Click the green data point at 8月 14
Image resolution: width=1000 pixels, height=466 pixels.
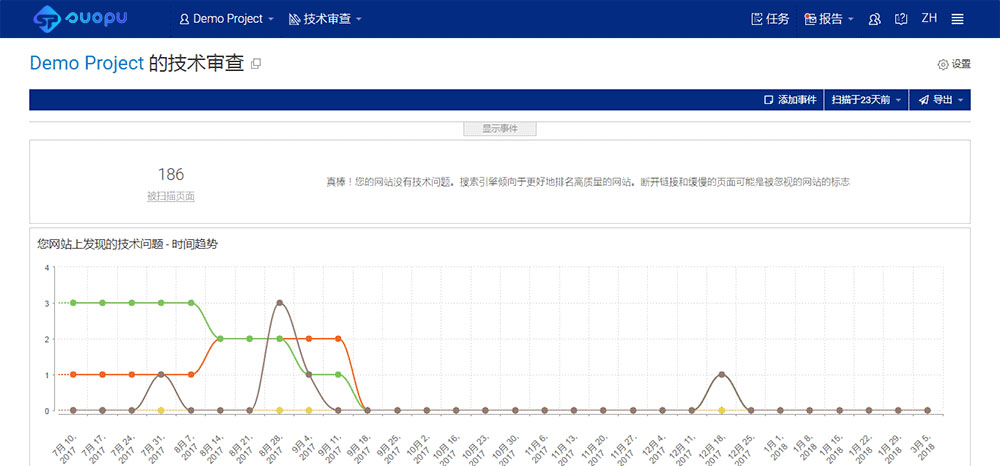[220, 339]
